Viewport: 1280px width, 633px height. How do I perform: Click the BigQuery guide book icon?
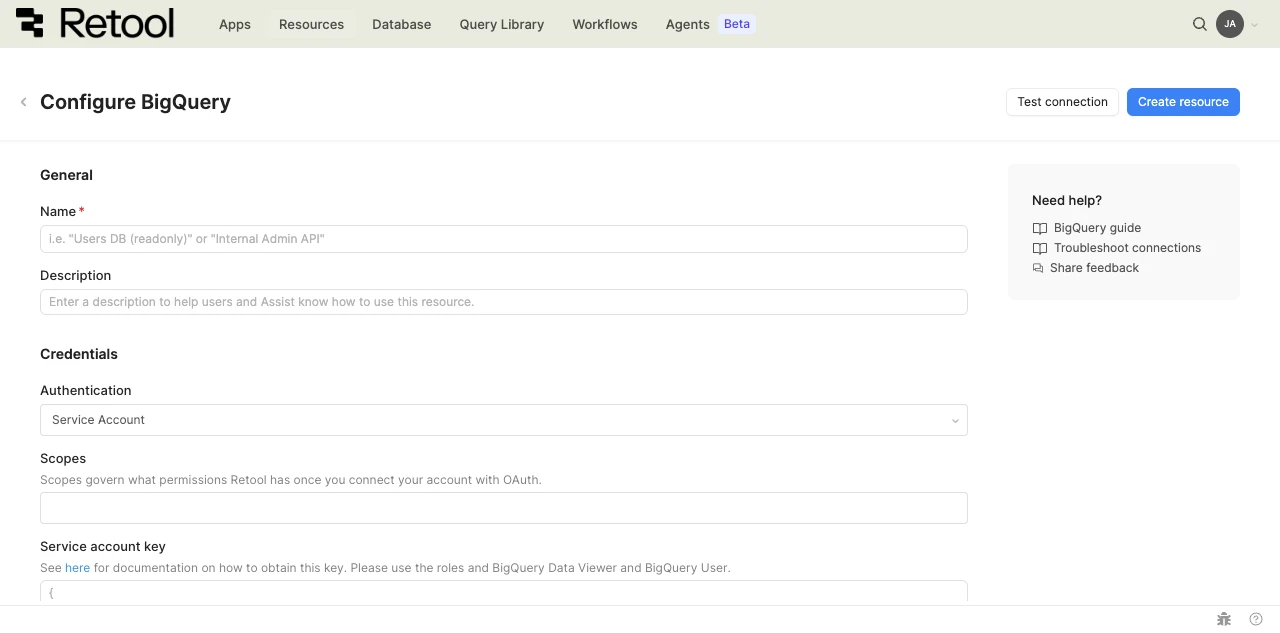click(x=1040, y=228)
